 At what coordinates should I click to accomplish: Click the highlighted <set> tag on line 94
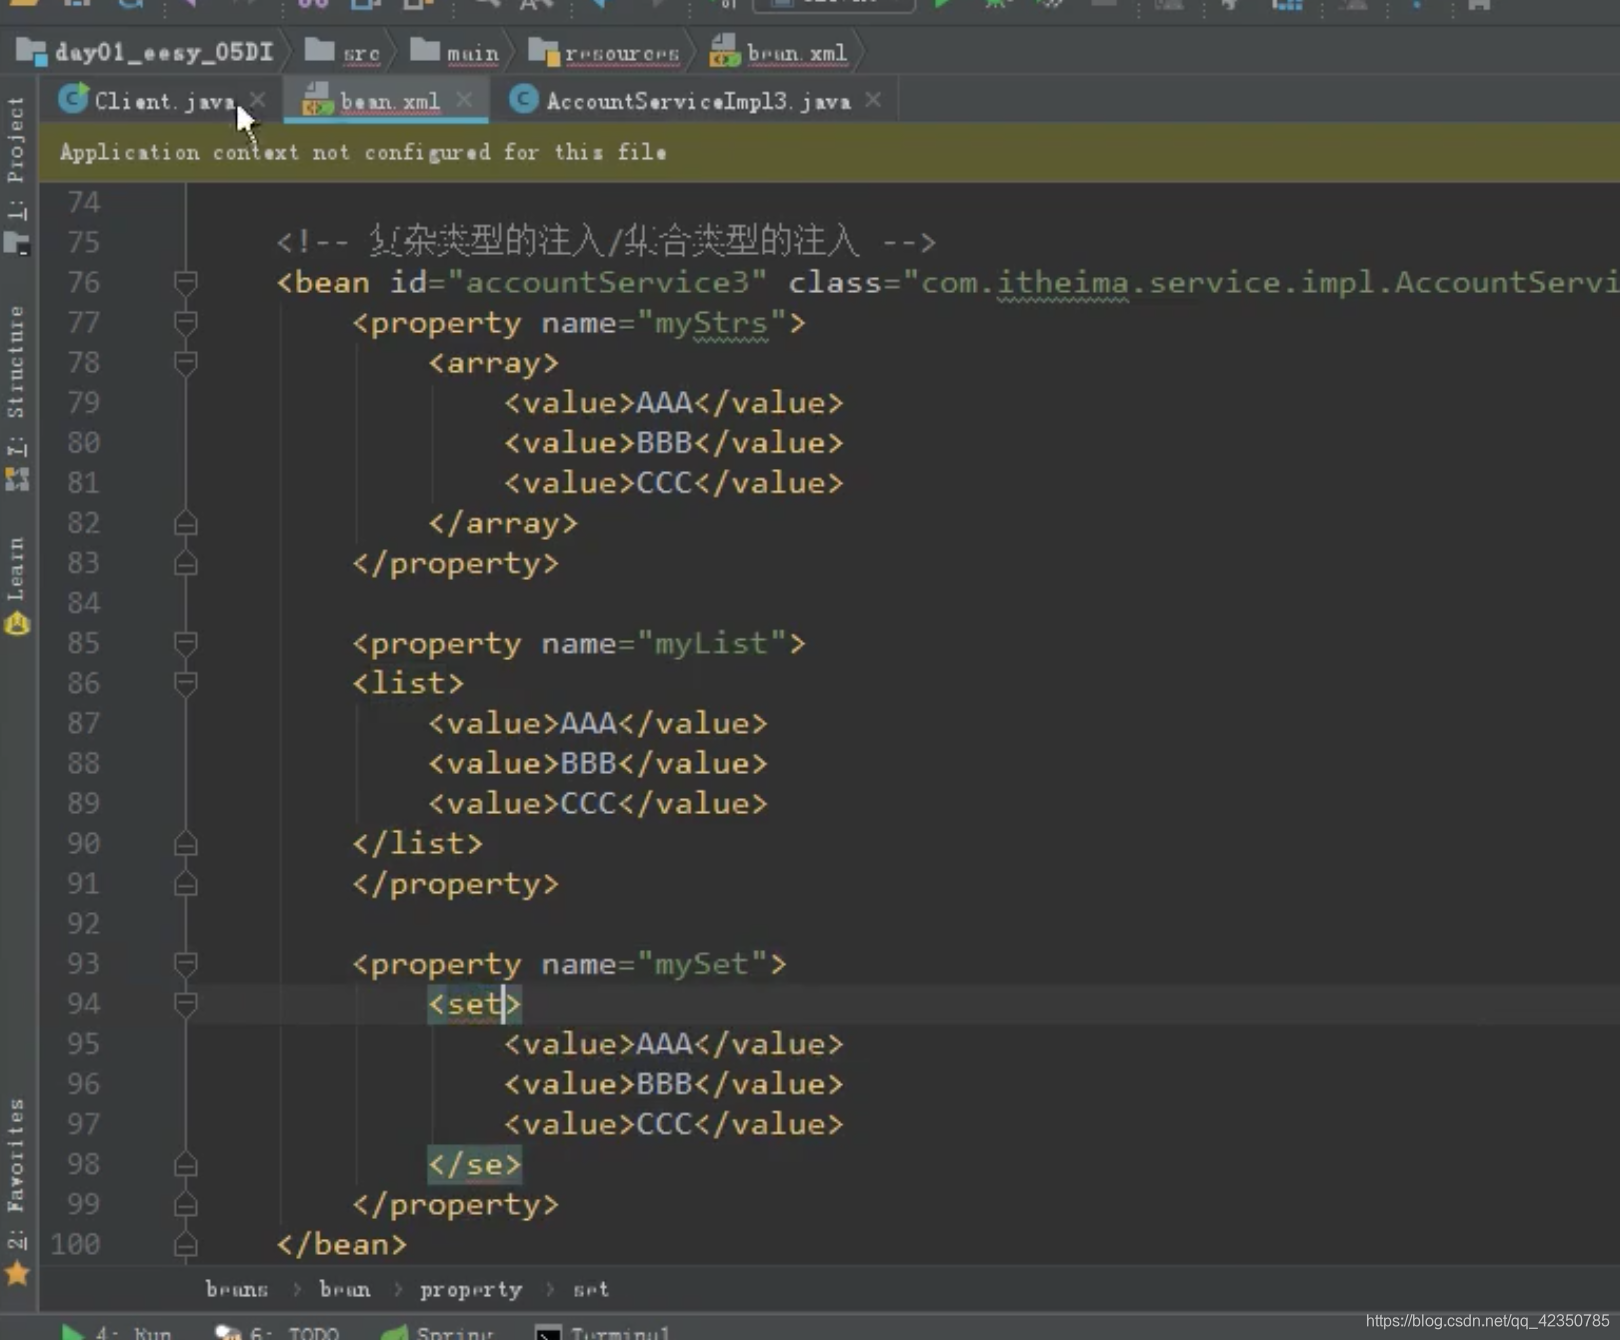coord(475,1004)
